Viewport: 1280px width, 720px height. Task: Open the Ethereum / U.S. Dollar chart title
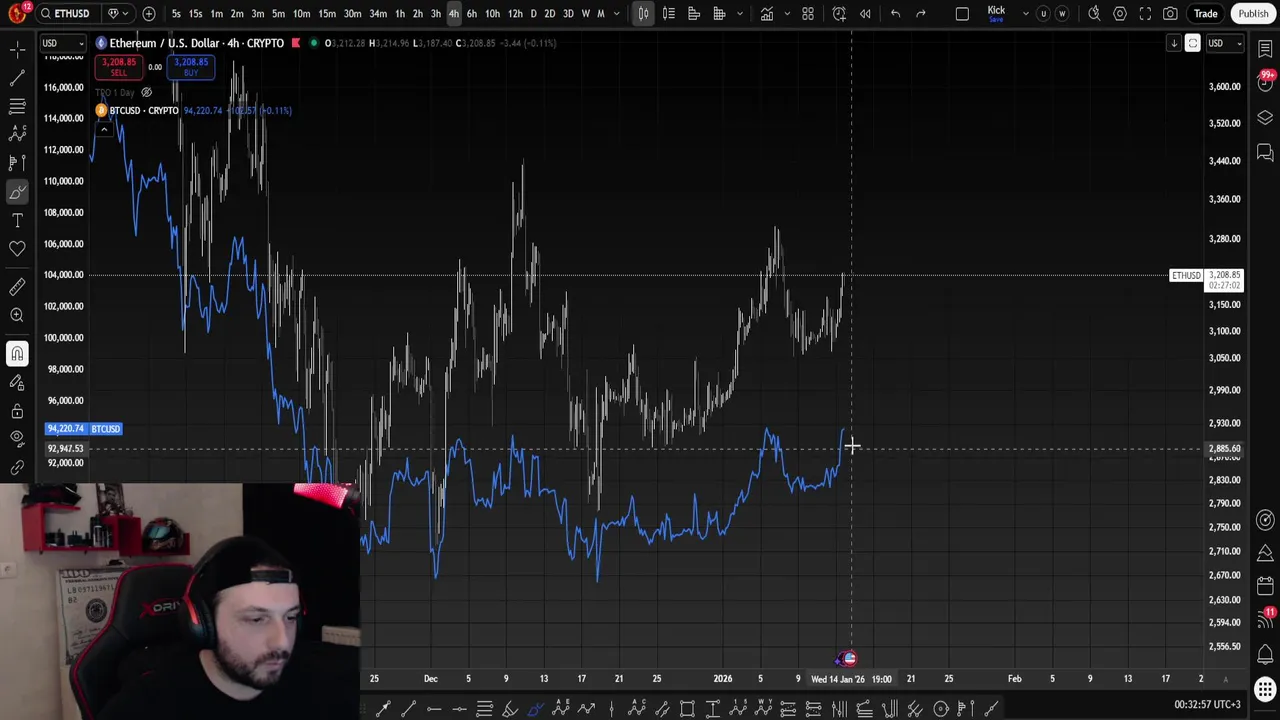[196, 43]
